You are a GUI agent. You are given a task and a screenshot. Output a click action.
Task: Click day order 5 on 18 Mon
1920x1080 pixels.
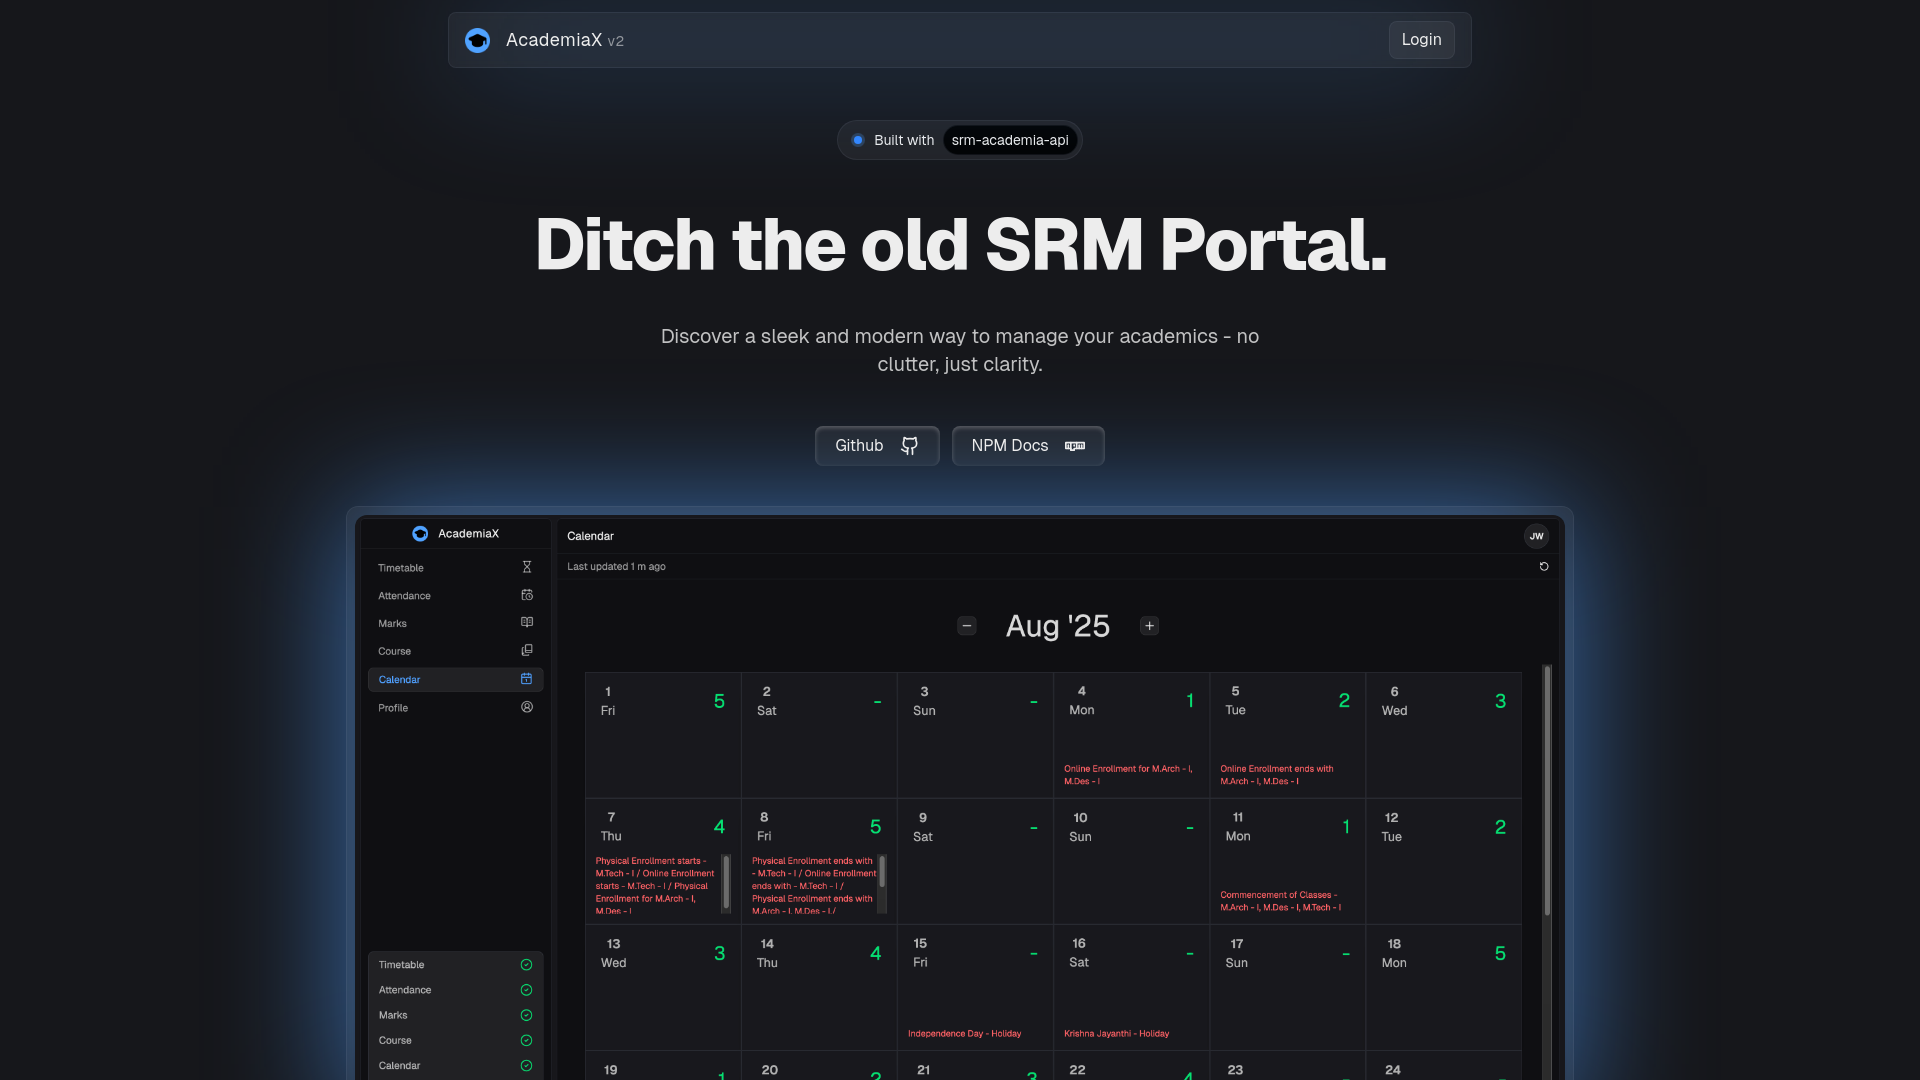[1500, 954]
